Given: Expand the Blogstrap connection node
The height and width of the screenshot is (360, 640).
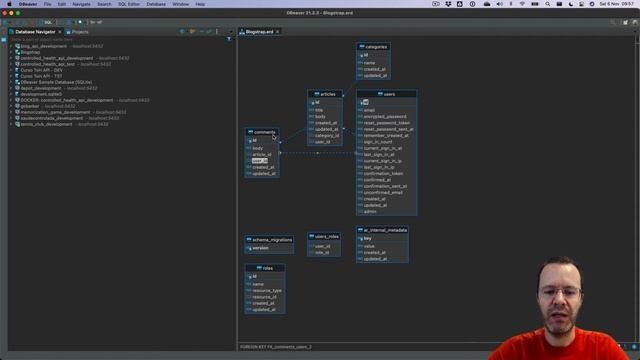Looking at the screenshot, I should [x=11, y=52].
